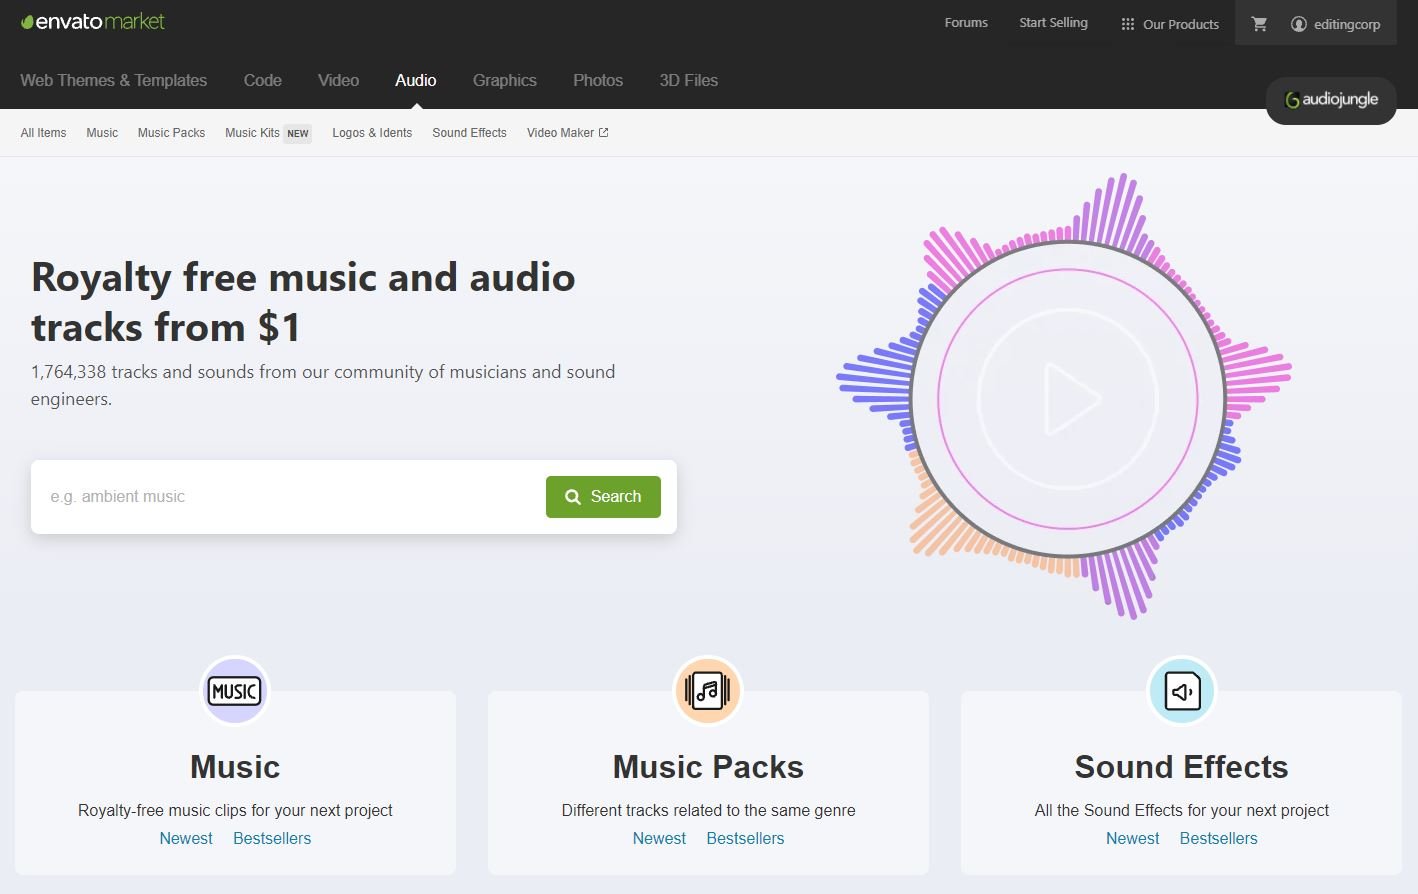This screenshot has width=1418, height=894.
Task: Click the Music Packs musical note icon
Action: [x=707, y=690]
